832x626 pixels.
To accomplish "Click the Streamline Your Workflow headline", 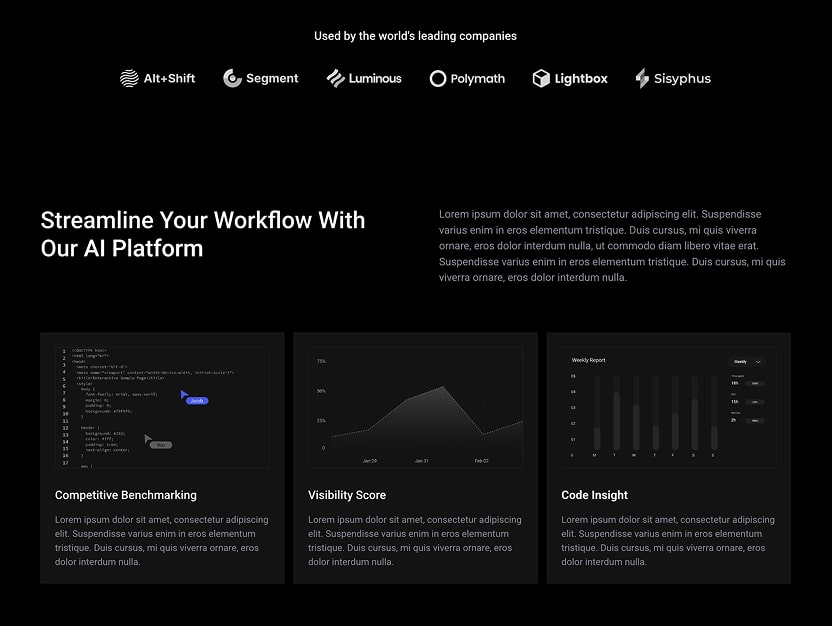I will [x=202, y=234].
